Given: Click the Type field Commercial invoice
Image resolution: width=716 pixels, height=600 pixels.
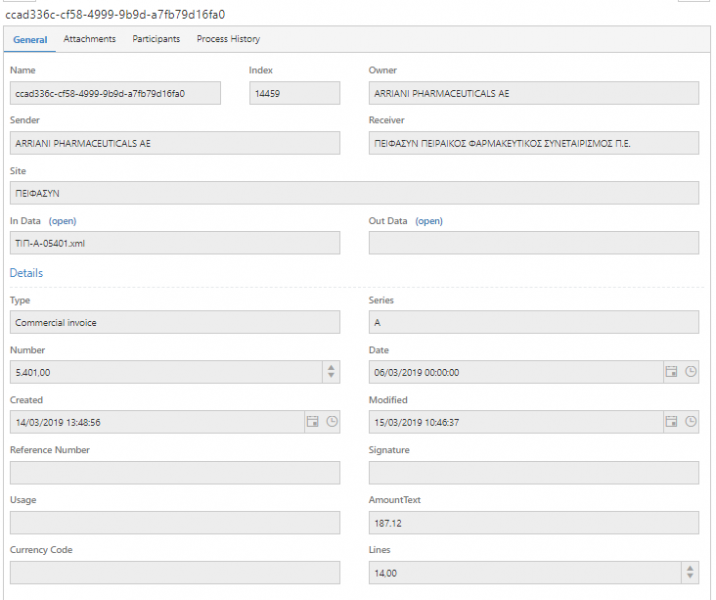Looking at the screenshot, I should pyautogui.click(x=175, y=322).
